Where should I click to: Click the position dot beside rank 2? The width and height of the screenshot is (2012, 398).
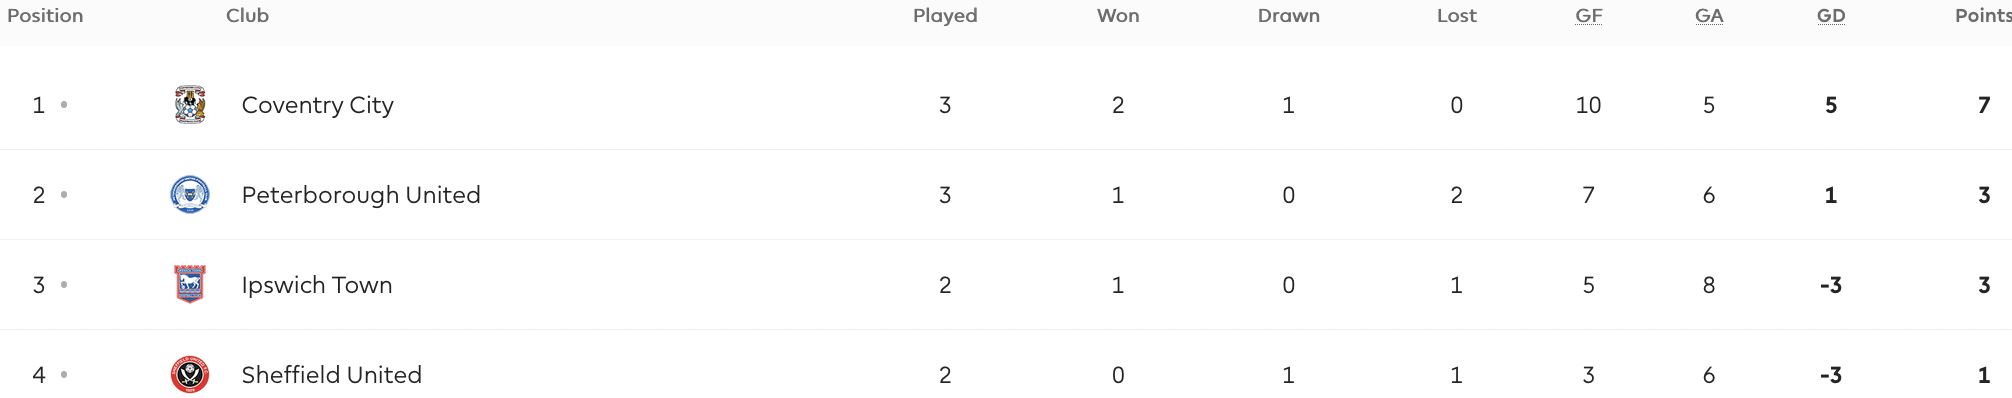(64, 195)
